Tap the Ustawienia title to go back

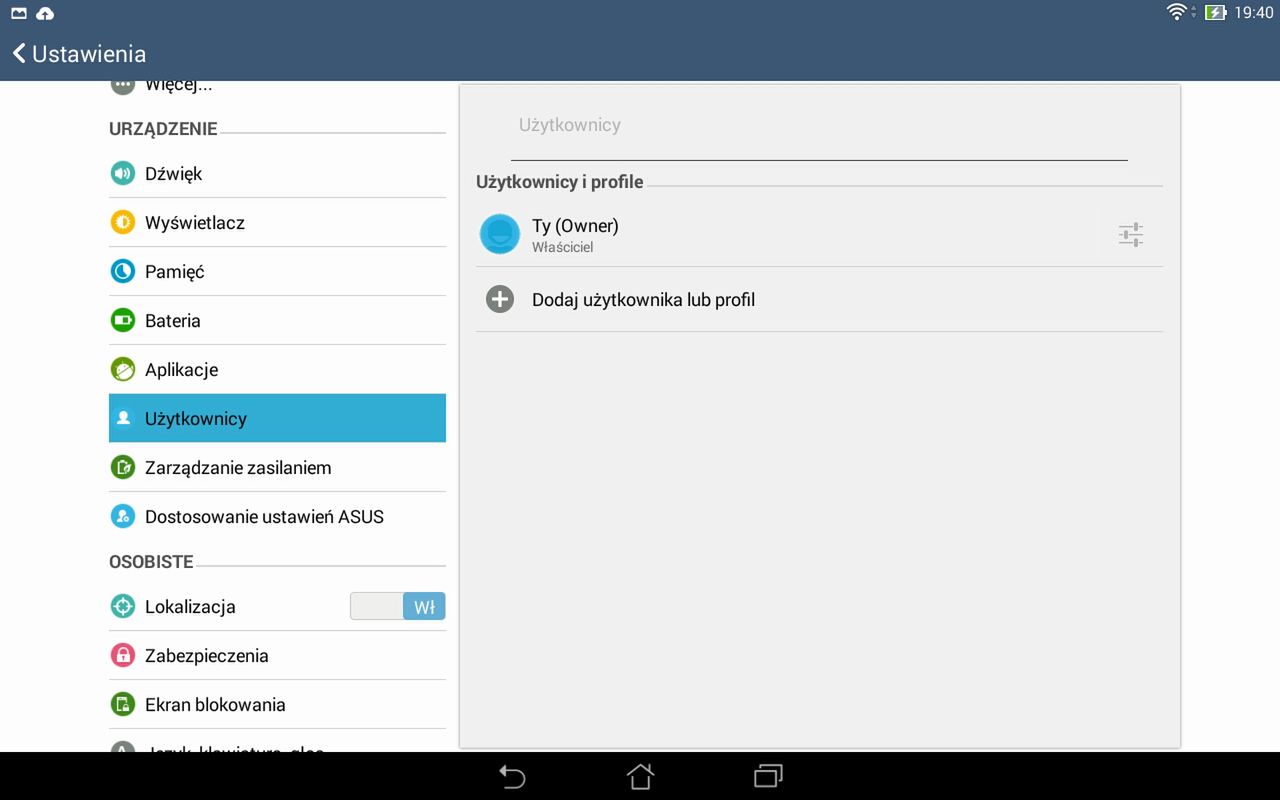point(89,54)
